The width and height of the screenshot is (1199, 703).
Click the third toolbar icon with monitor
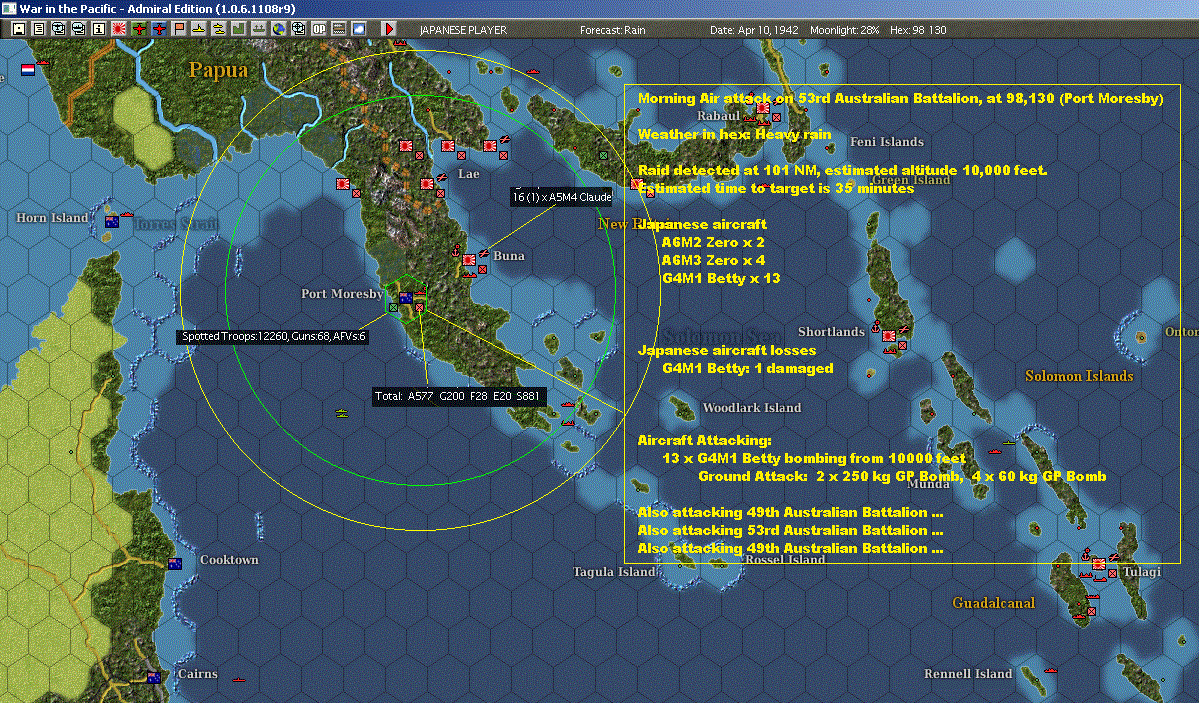coord(59,29)
